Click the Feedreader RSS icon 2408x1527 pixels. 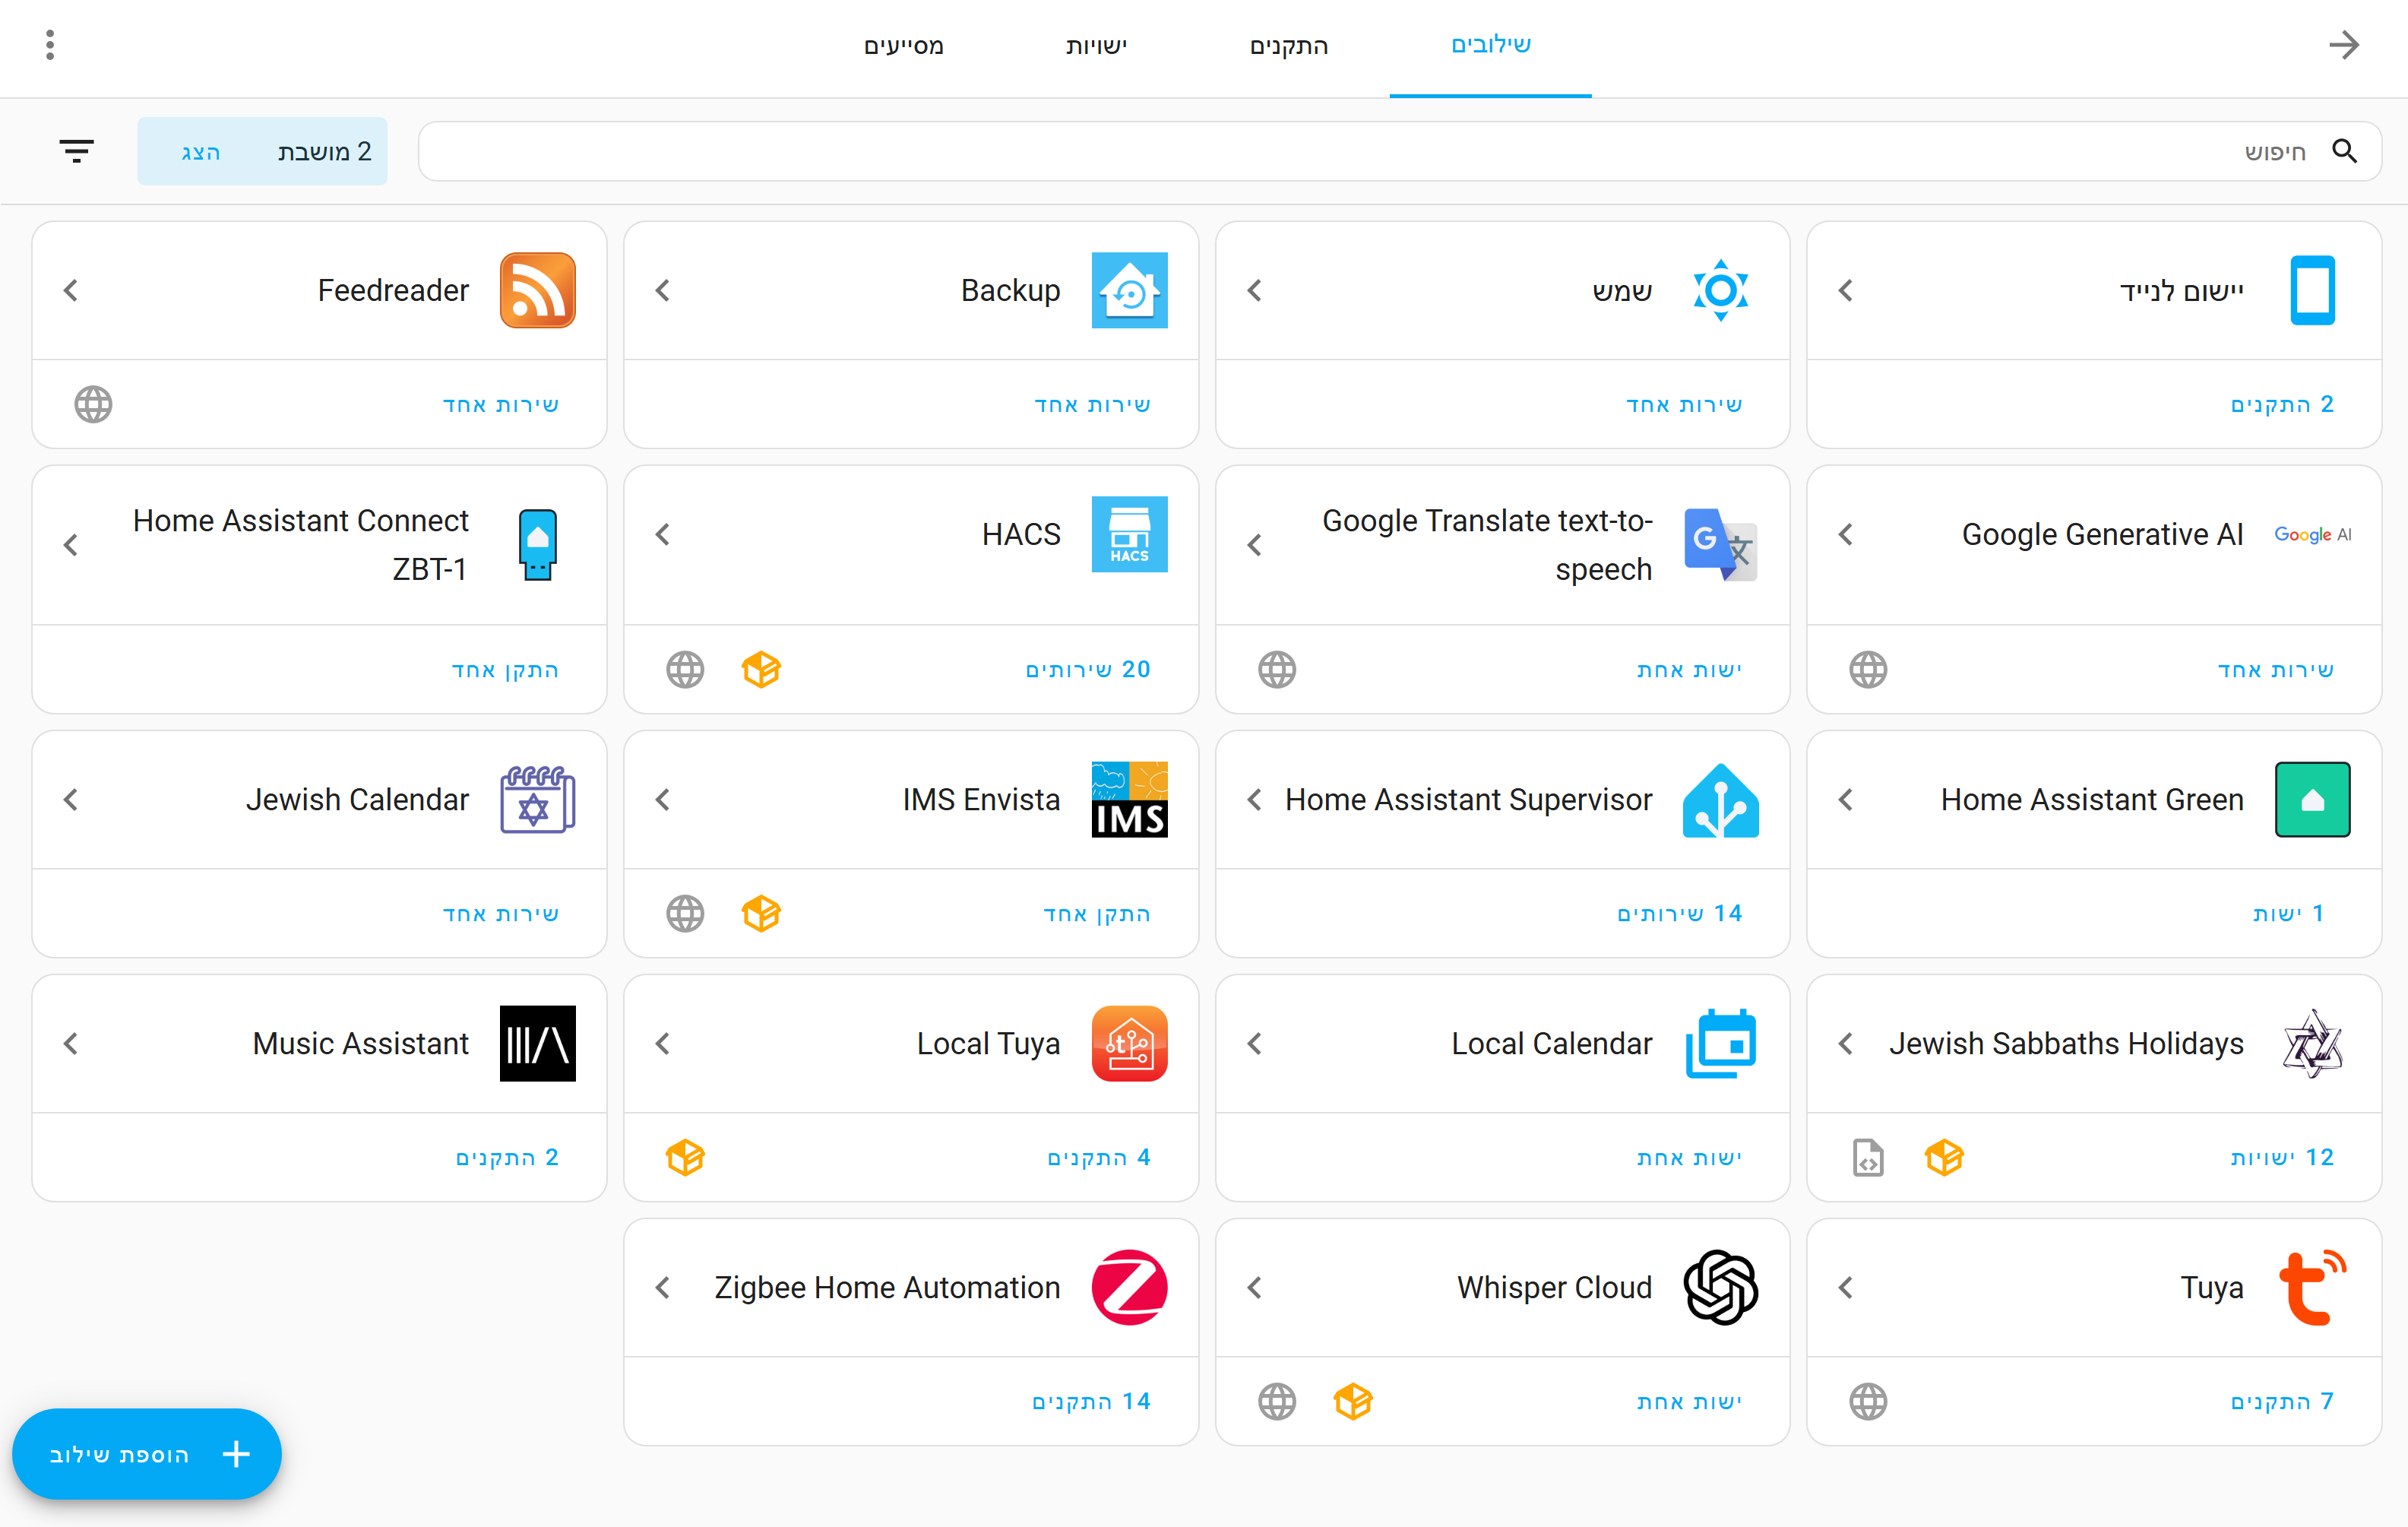pyautogui.click(x=537, y=290)
